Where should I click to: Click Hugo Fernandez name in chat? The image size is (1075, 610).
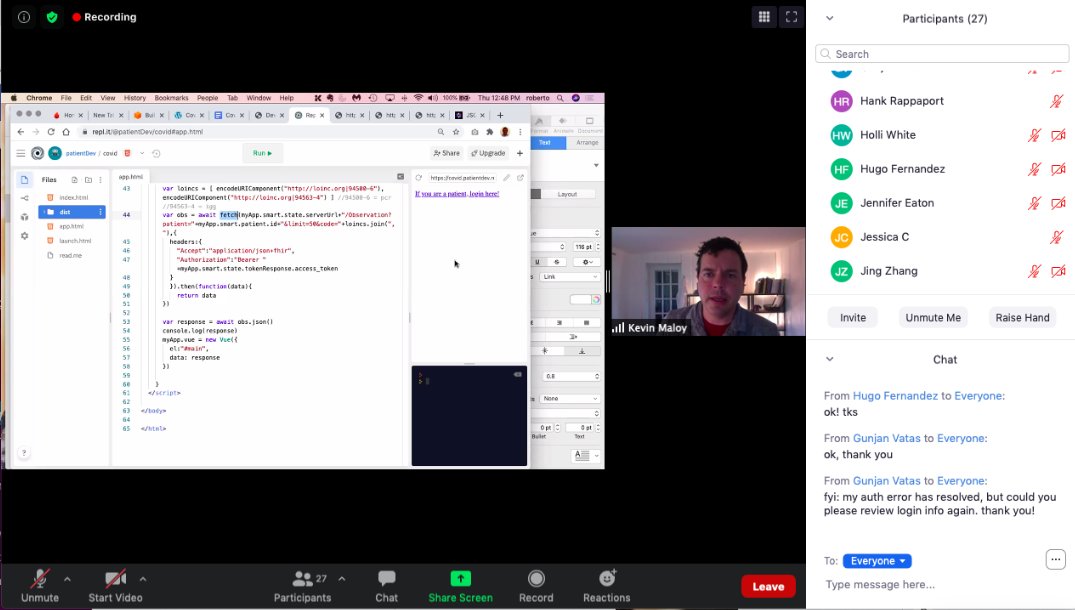click(x=895, y=396)
